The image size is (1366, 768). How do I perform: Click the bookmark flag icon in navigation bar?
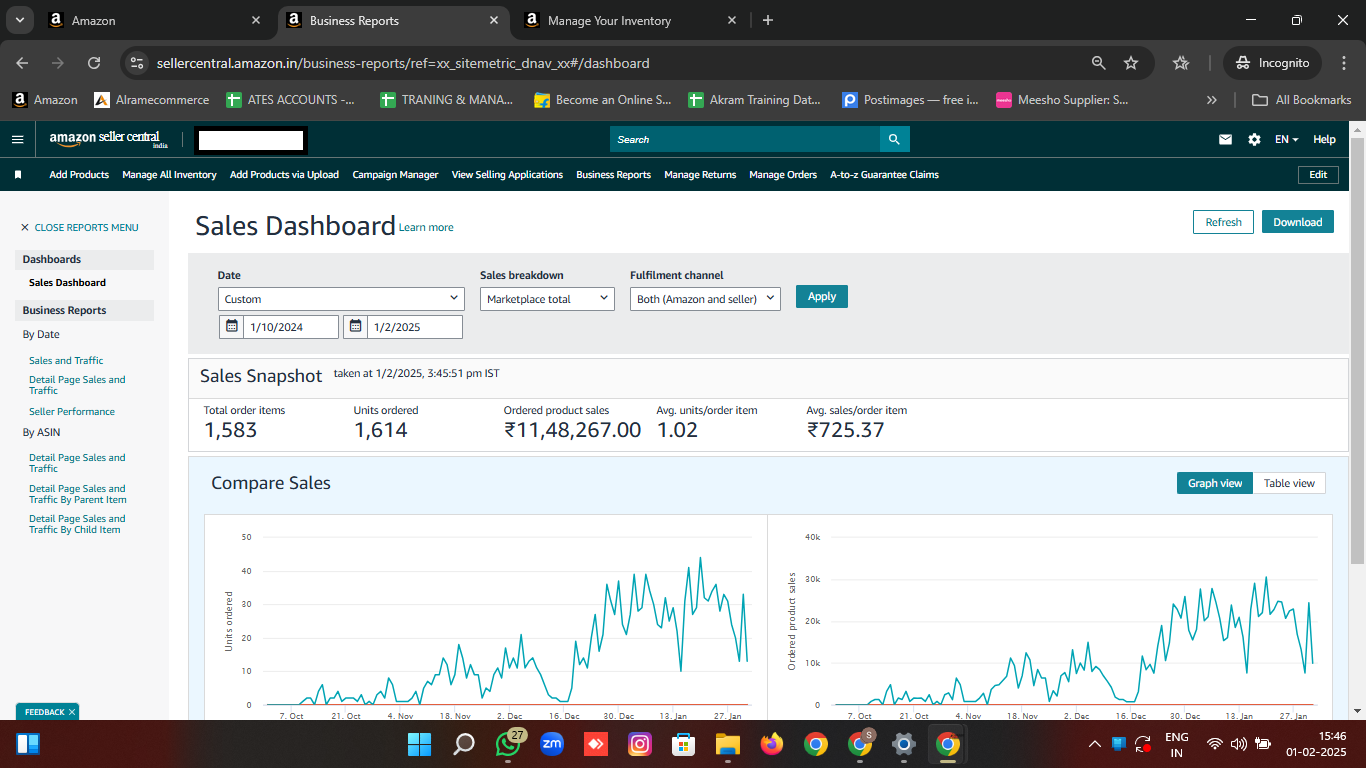tap(18, 174)
